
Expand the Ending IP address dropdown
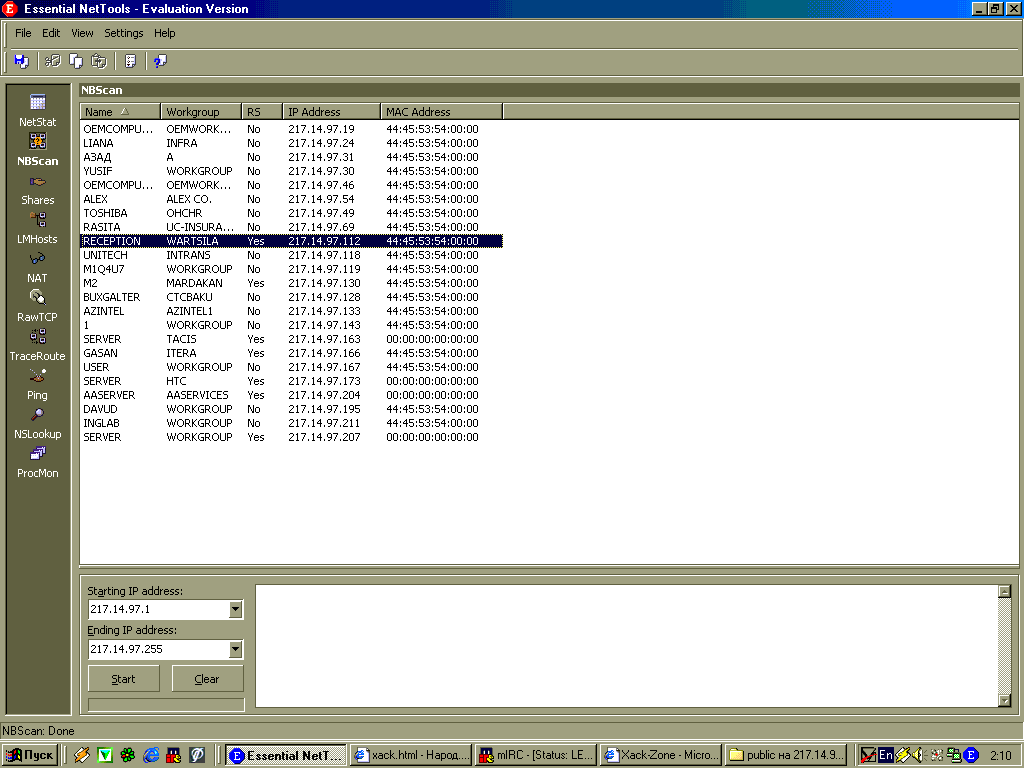click(x=236, y=649)
